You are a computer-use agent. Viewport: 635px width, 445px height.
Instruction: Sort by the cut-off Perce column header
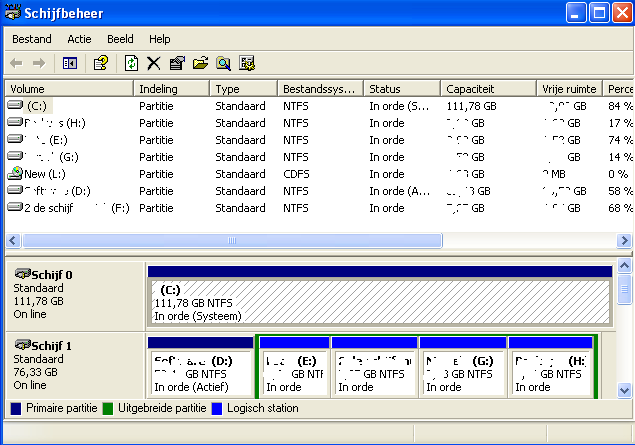pos(618,89)
